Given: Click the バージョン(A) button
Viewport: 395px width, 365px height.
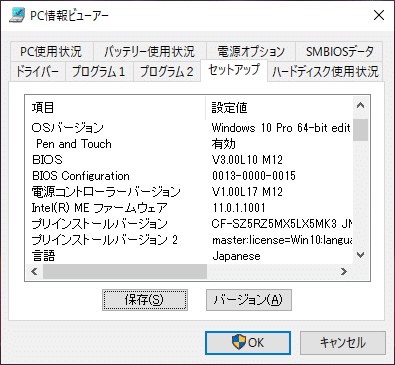Looking at the screenshot, I should (x=249, y=300).
